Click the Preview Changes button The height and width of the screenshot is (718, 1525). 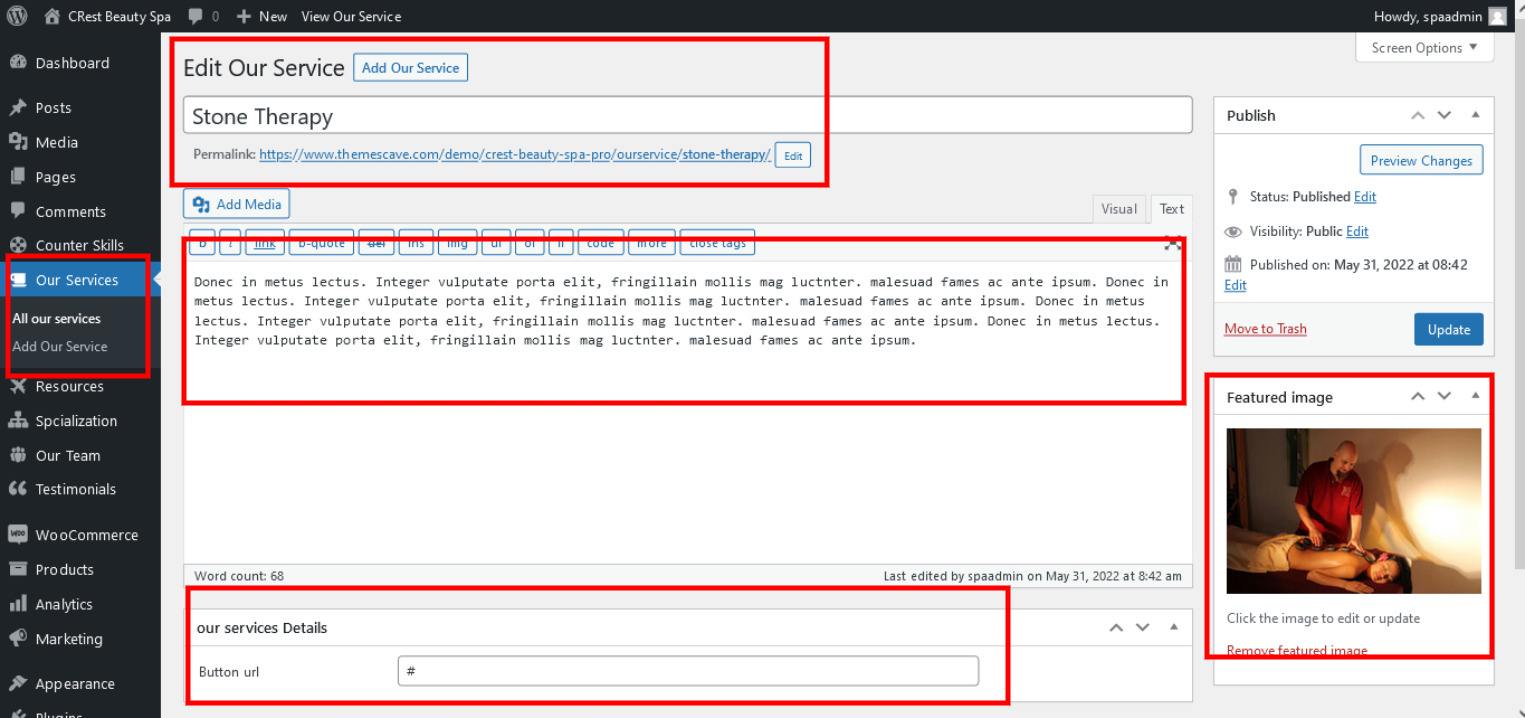coord(1421,160)
